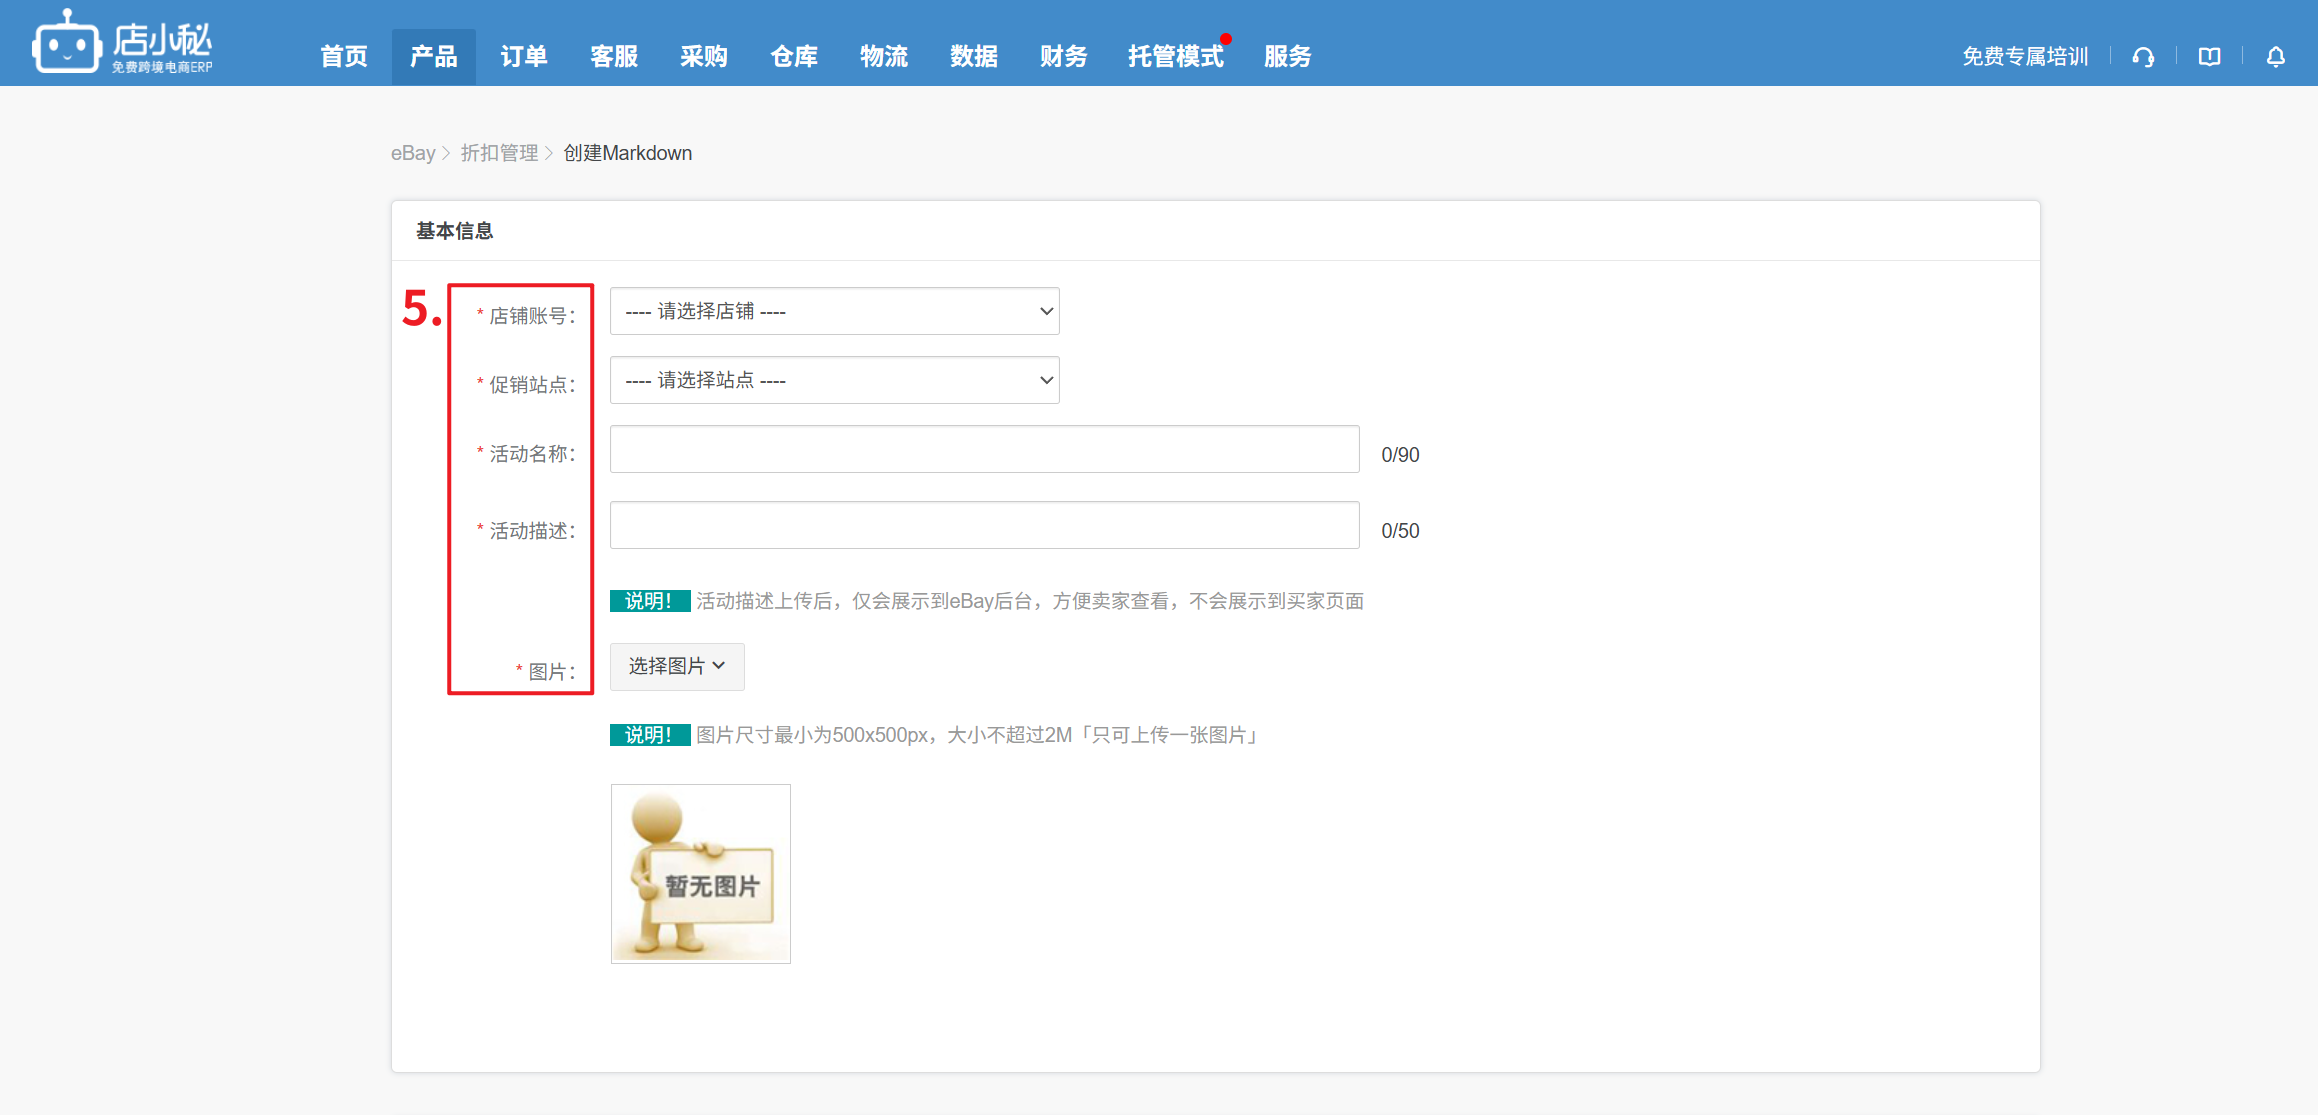2318x1115 pixels.
Task: Open the 客服 navigation menu
Action: (613, 57)
